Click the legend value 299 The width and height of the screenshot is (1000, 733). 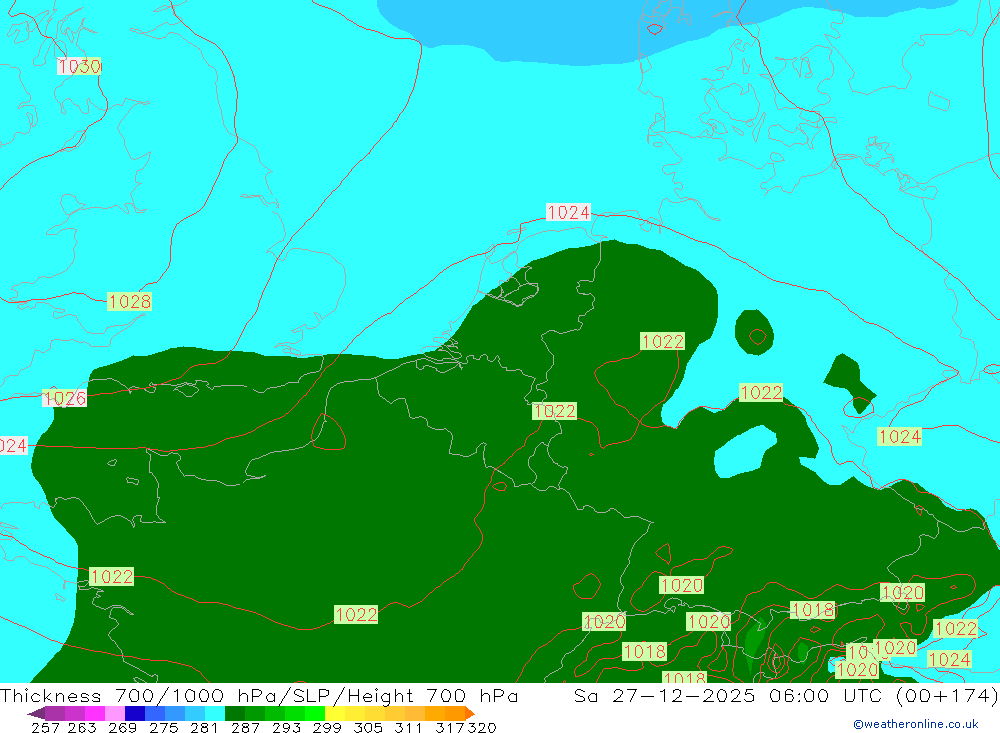point(327,728)
